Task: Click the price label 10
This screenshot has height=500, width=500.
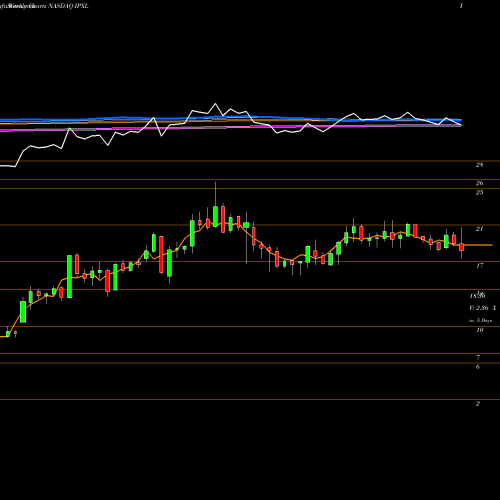Action: (479, 330)
